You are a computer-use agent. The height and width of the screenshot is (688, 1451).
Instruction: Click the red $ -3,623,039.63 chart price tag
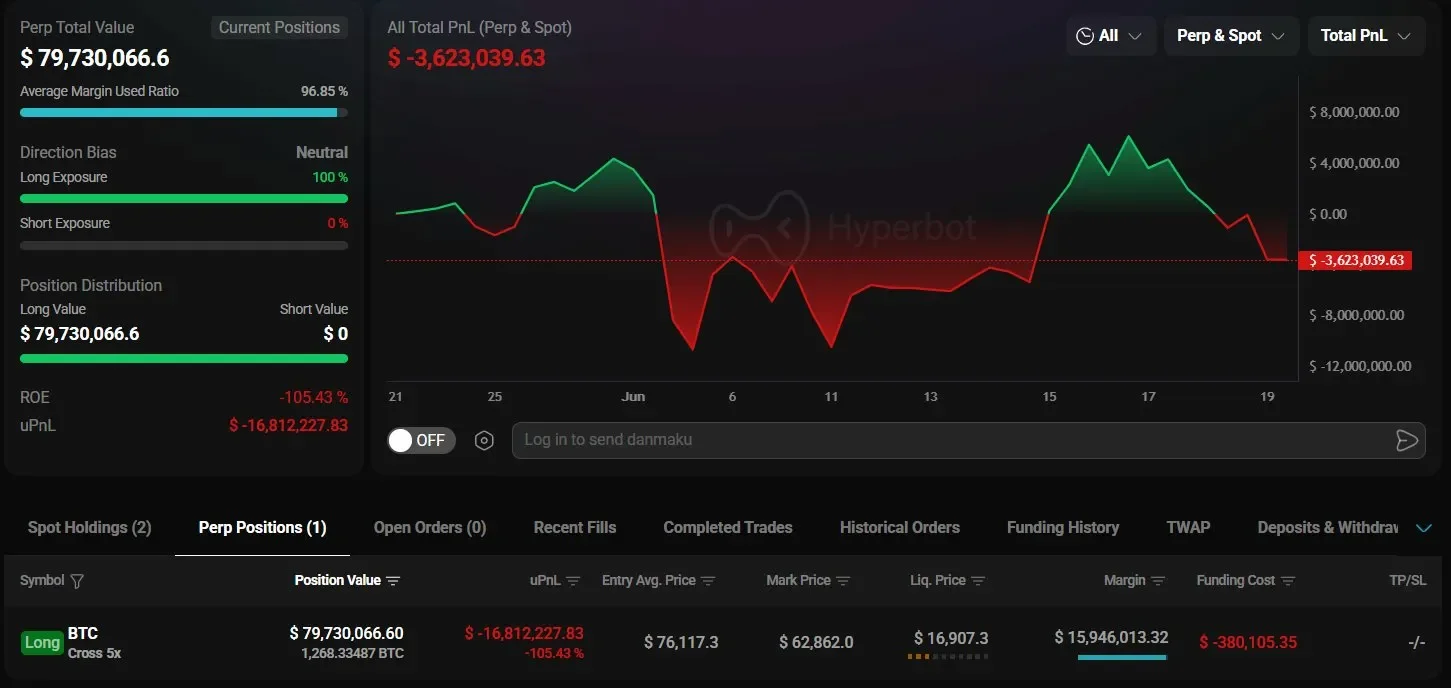tap(1355, 261)
